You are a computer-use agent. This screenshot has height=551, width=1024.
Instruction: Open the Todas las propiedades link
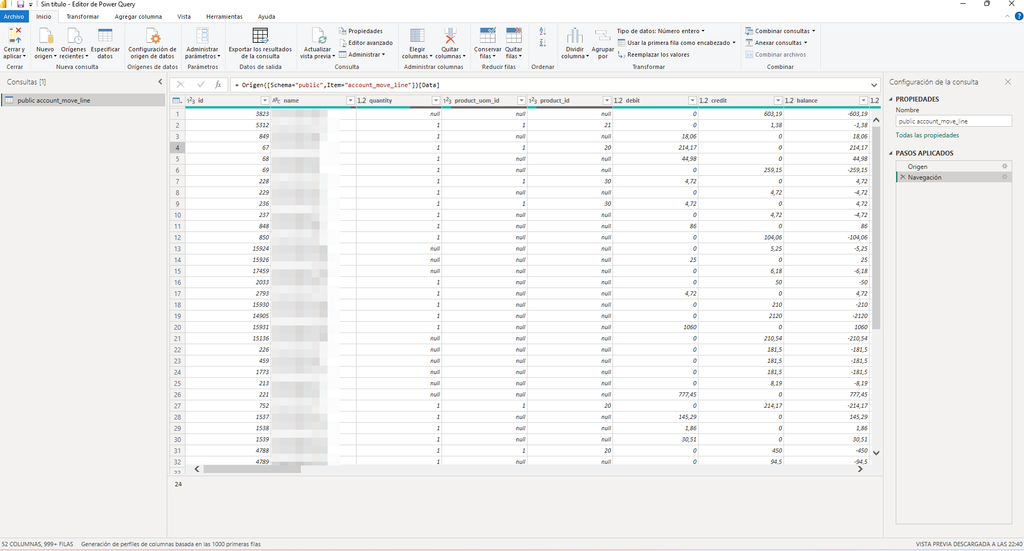pos(927,135)
